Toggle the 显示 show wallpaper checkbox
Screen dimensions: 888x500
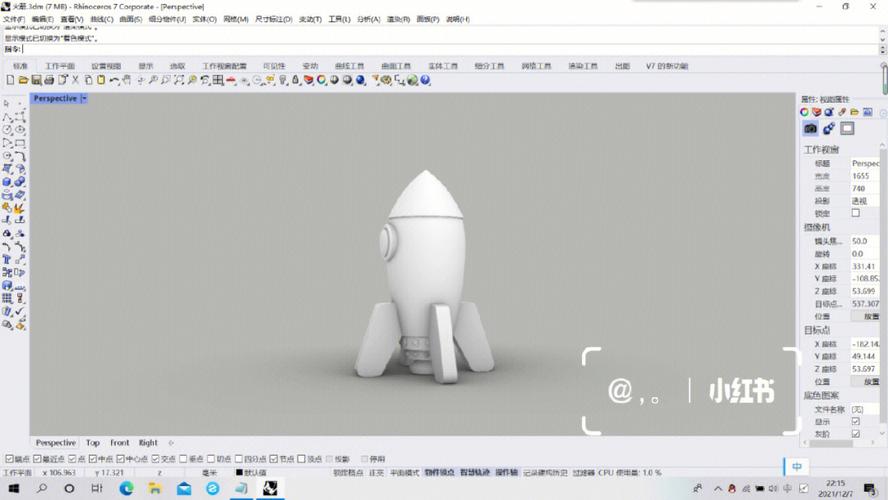point(856,421)
